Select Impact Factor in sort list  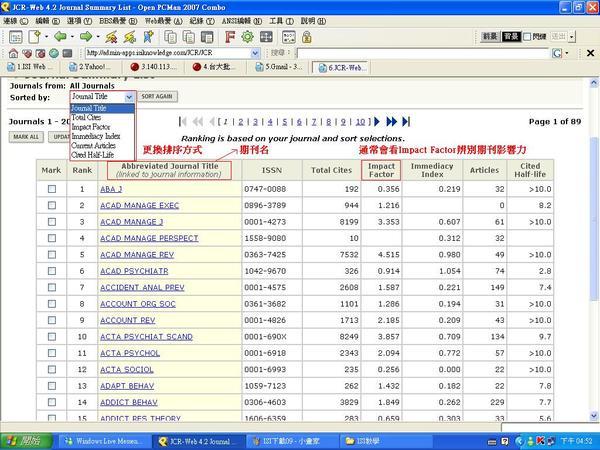pyautogui.click(x=91, y=127)
